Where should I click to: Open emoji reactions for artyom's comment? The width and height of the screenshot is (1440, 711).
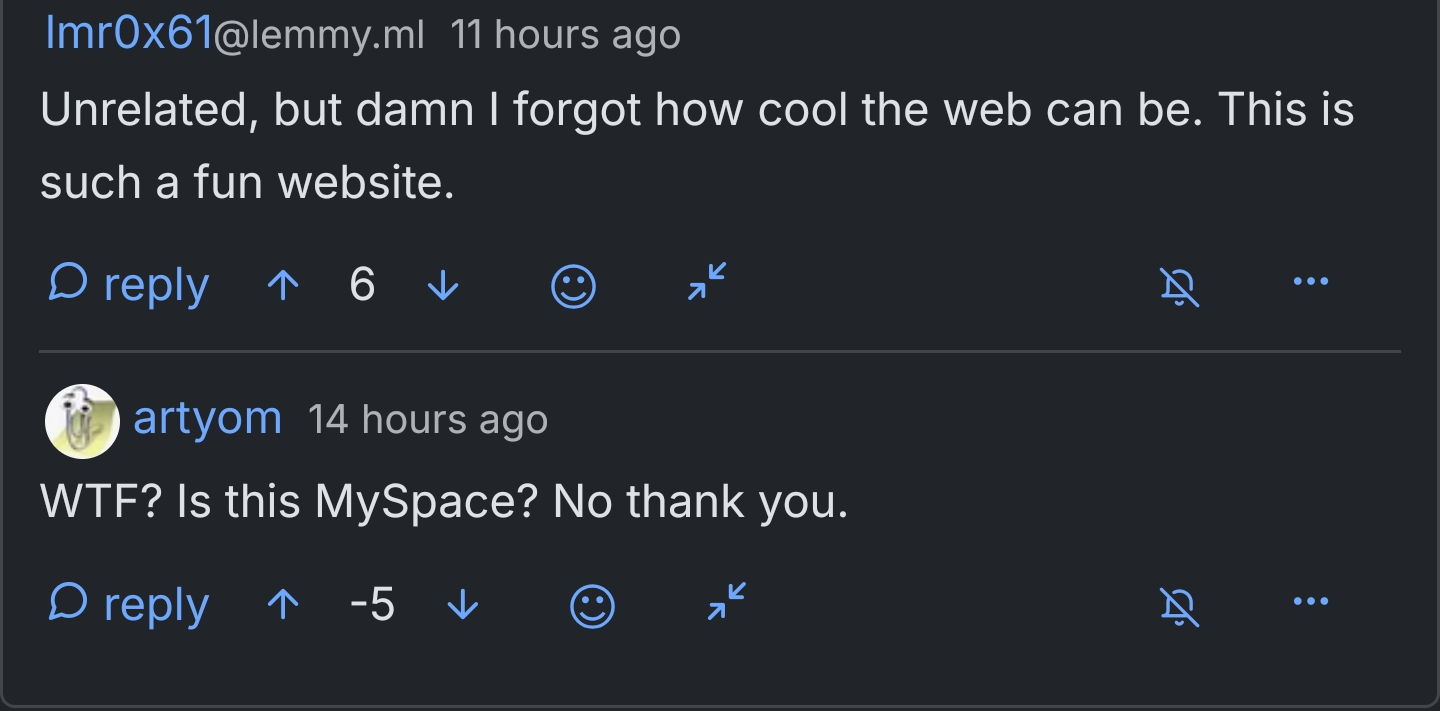point(591,604)
